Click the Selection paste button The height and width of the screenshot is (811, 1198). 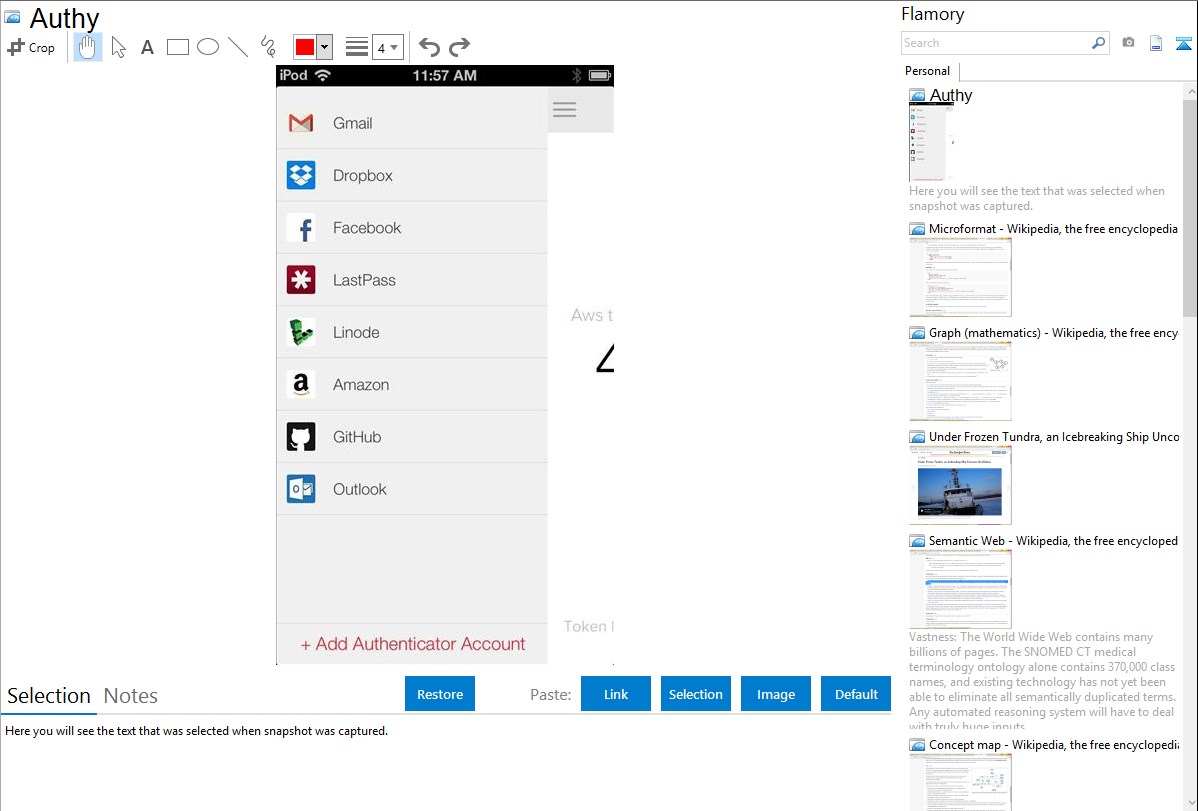click(695, 694)
